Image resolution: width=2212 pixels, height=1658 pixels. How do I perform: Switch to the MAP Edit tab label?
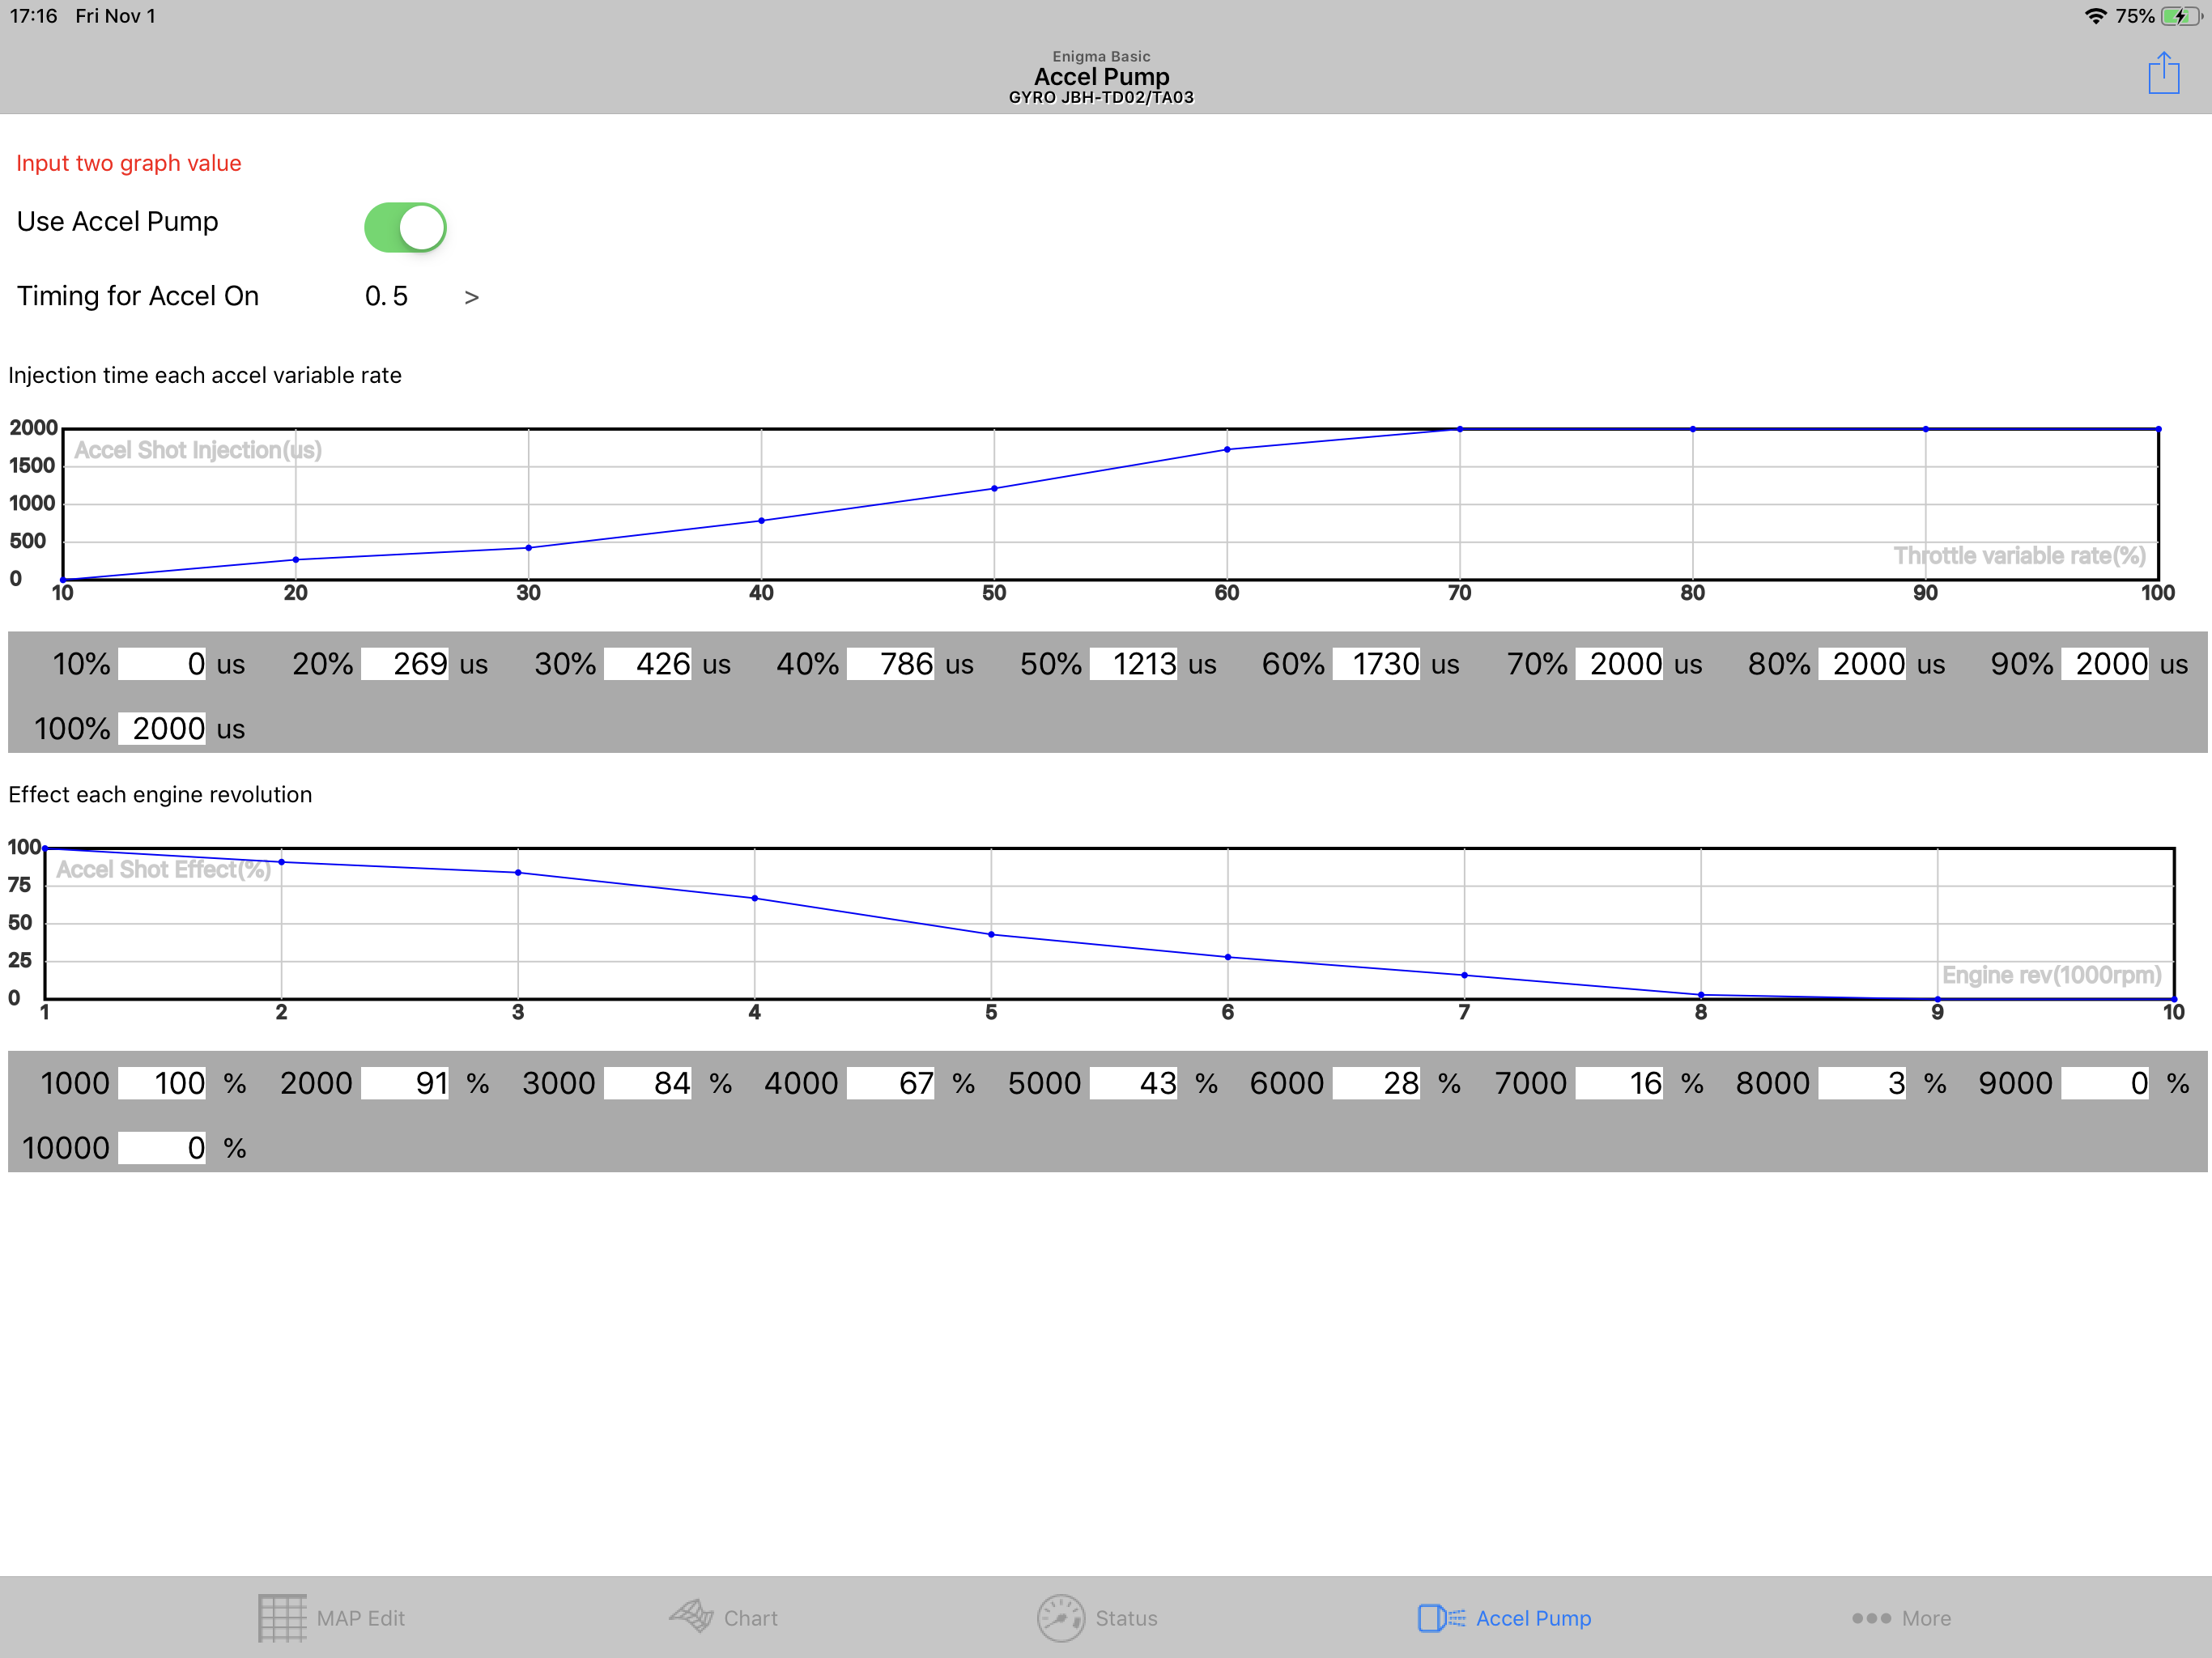[x=360, y=1617]
